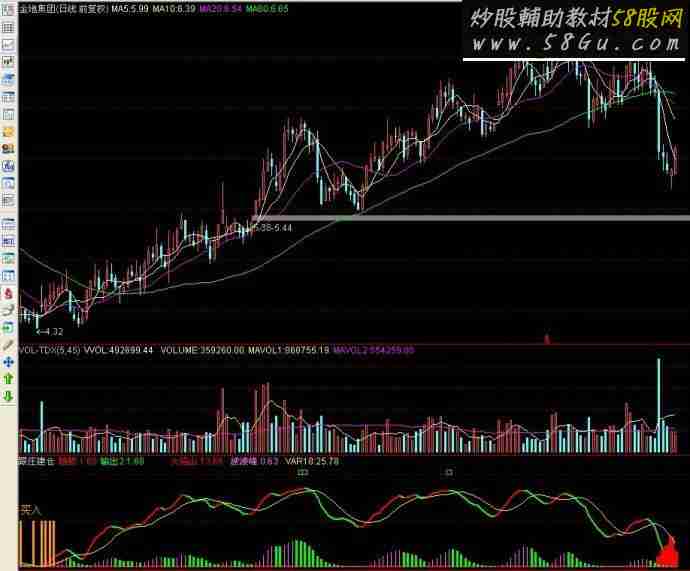The image size is (690, 571).
Task: Select the gray horizontal support line
Action: click(x=470, y=218)
